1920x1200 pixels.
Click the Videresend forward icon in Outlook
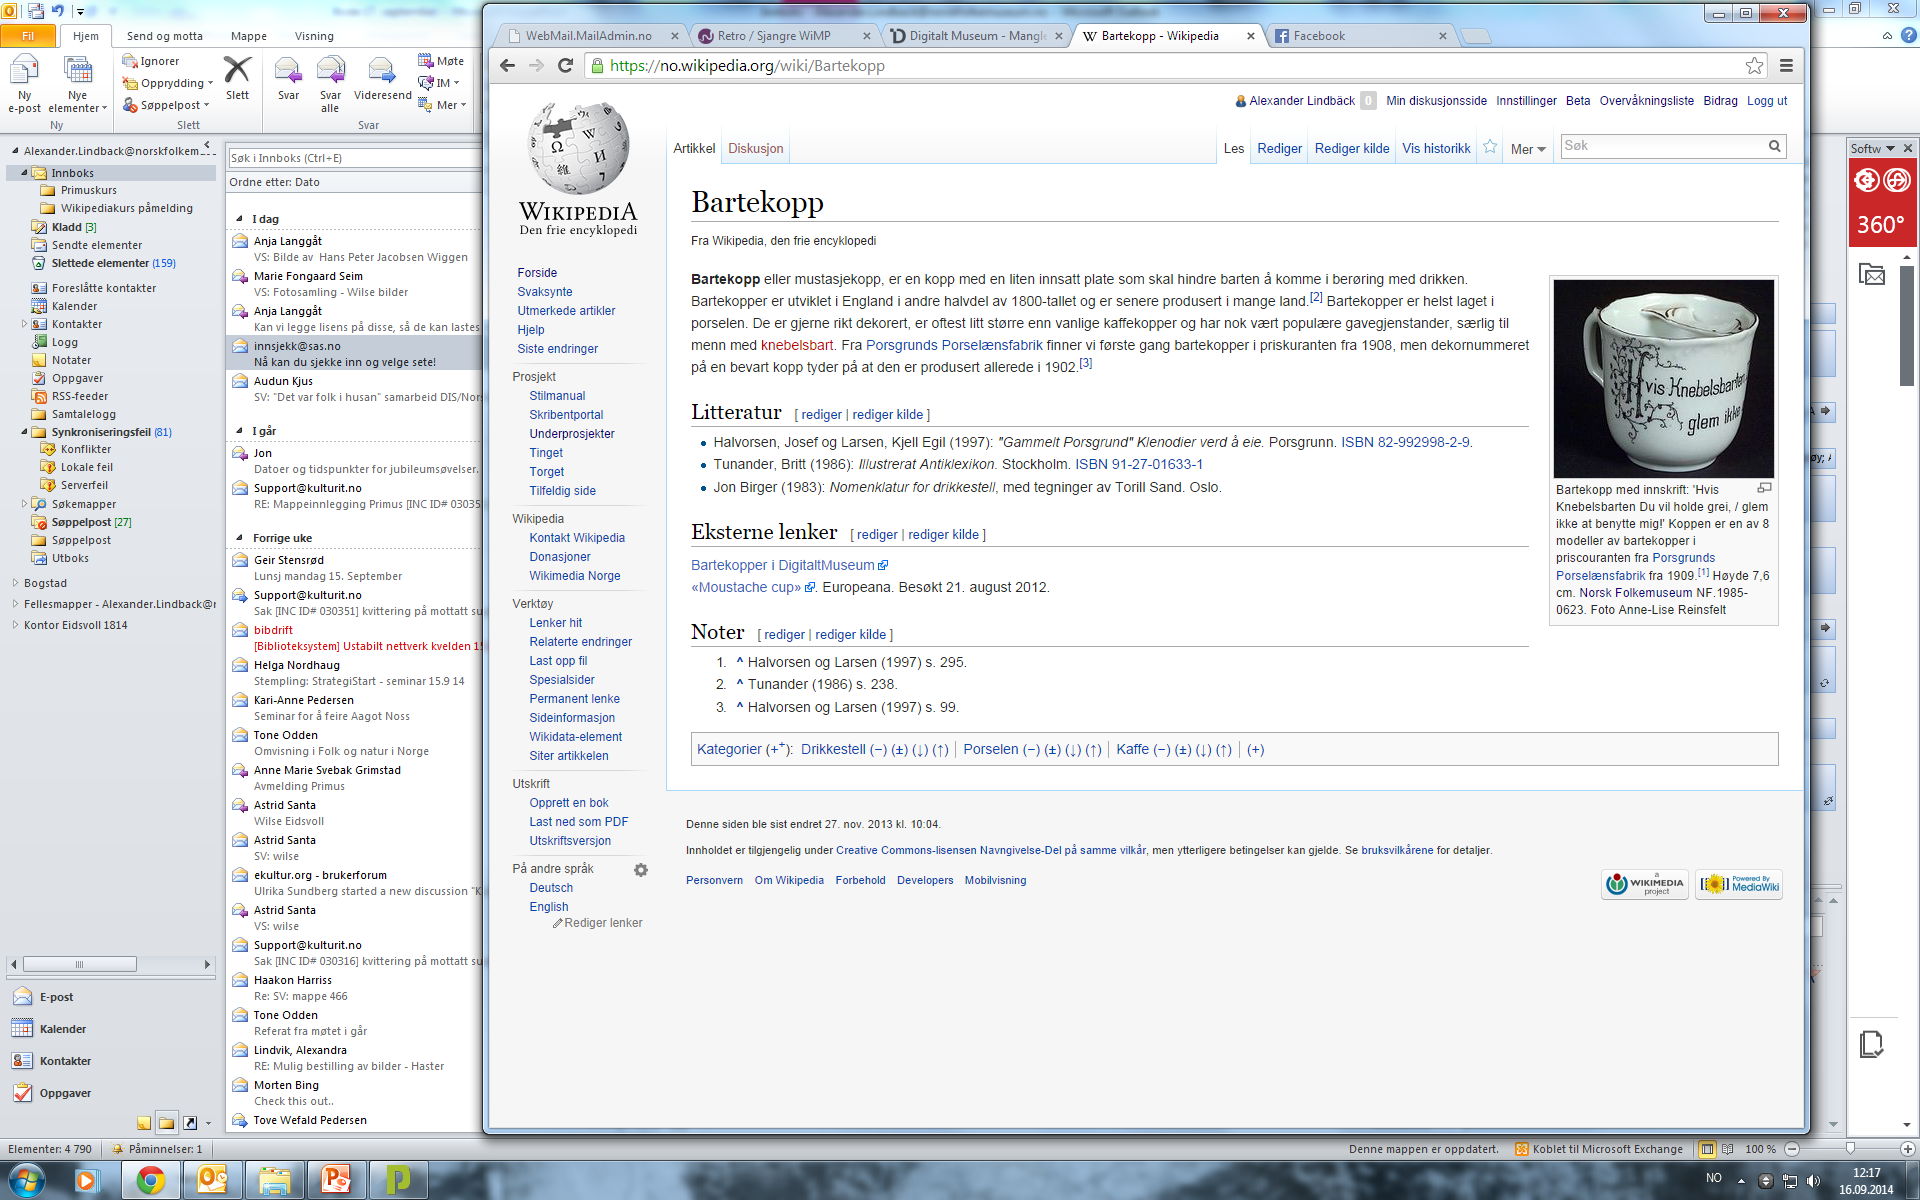point(382,78)
